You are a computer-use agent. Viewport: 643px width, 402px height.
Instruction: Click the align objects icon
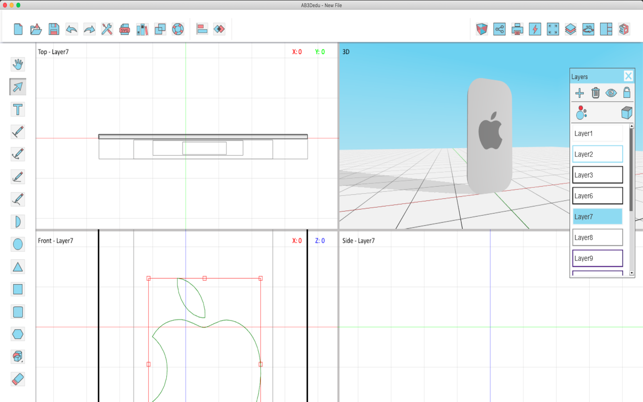click(202, 29)
